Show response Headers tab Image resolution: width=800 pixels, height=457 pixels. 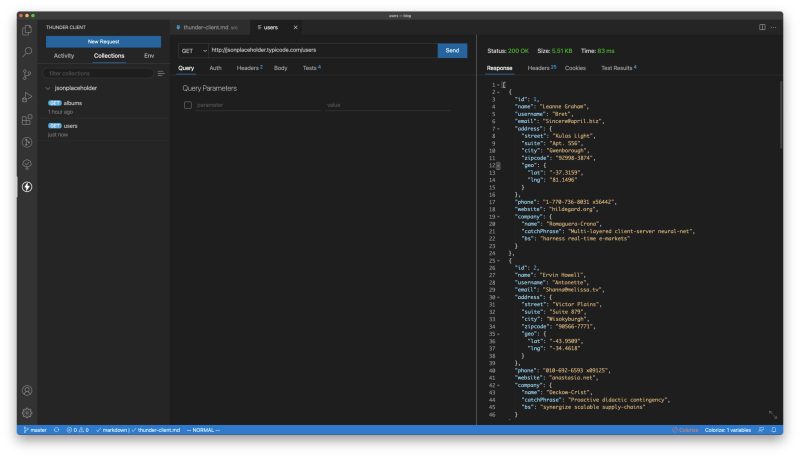click(541, 68)
